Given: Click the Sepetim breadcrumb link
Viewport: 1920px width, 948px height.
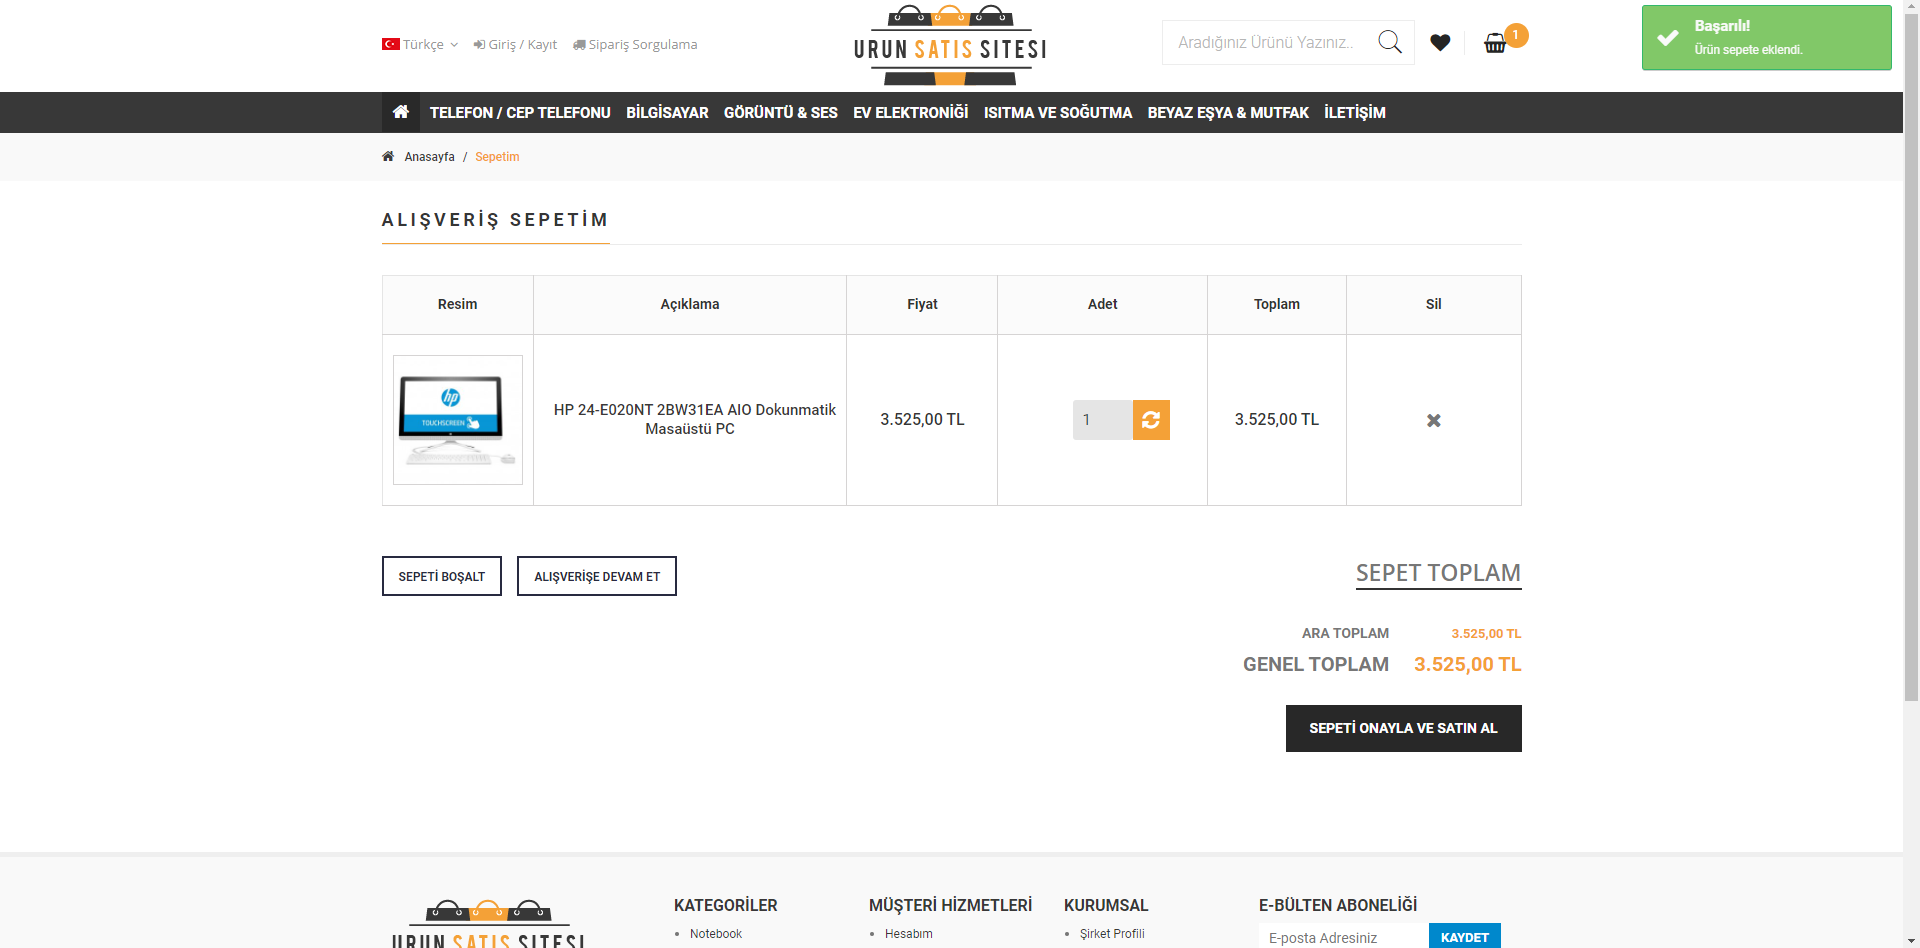Looking at the screenshot, I should pos(497,157).
